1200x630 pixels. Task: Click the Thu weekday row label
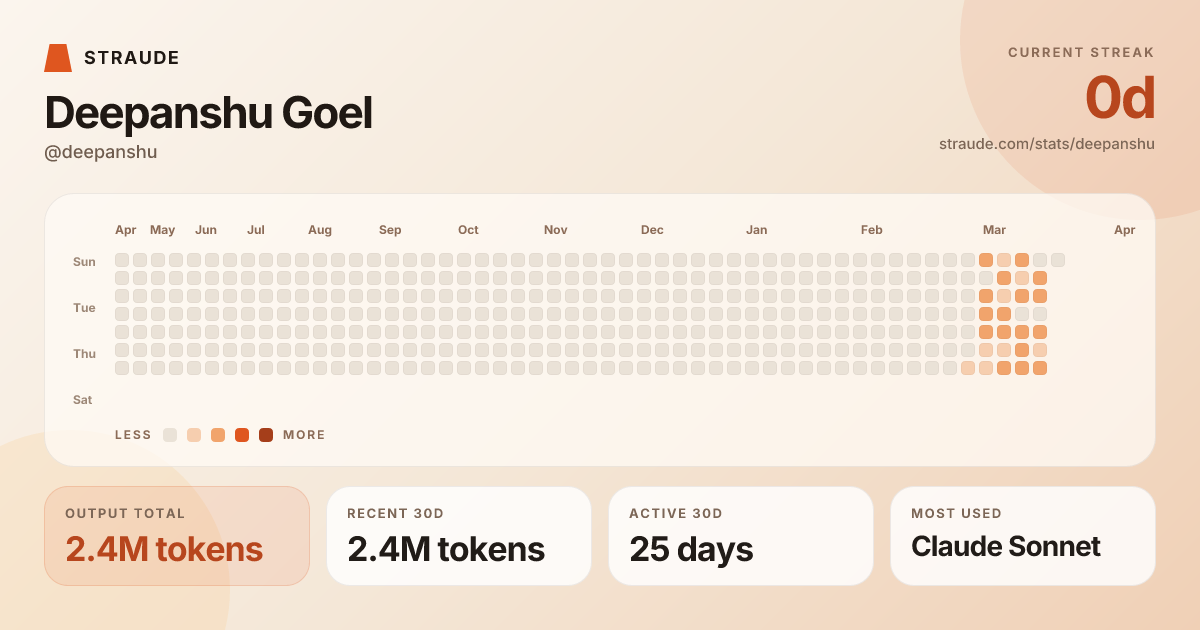[84, 354]
